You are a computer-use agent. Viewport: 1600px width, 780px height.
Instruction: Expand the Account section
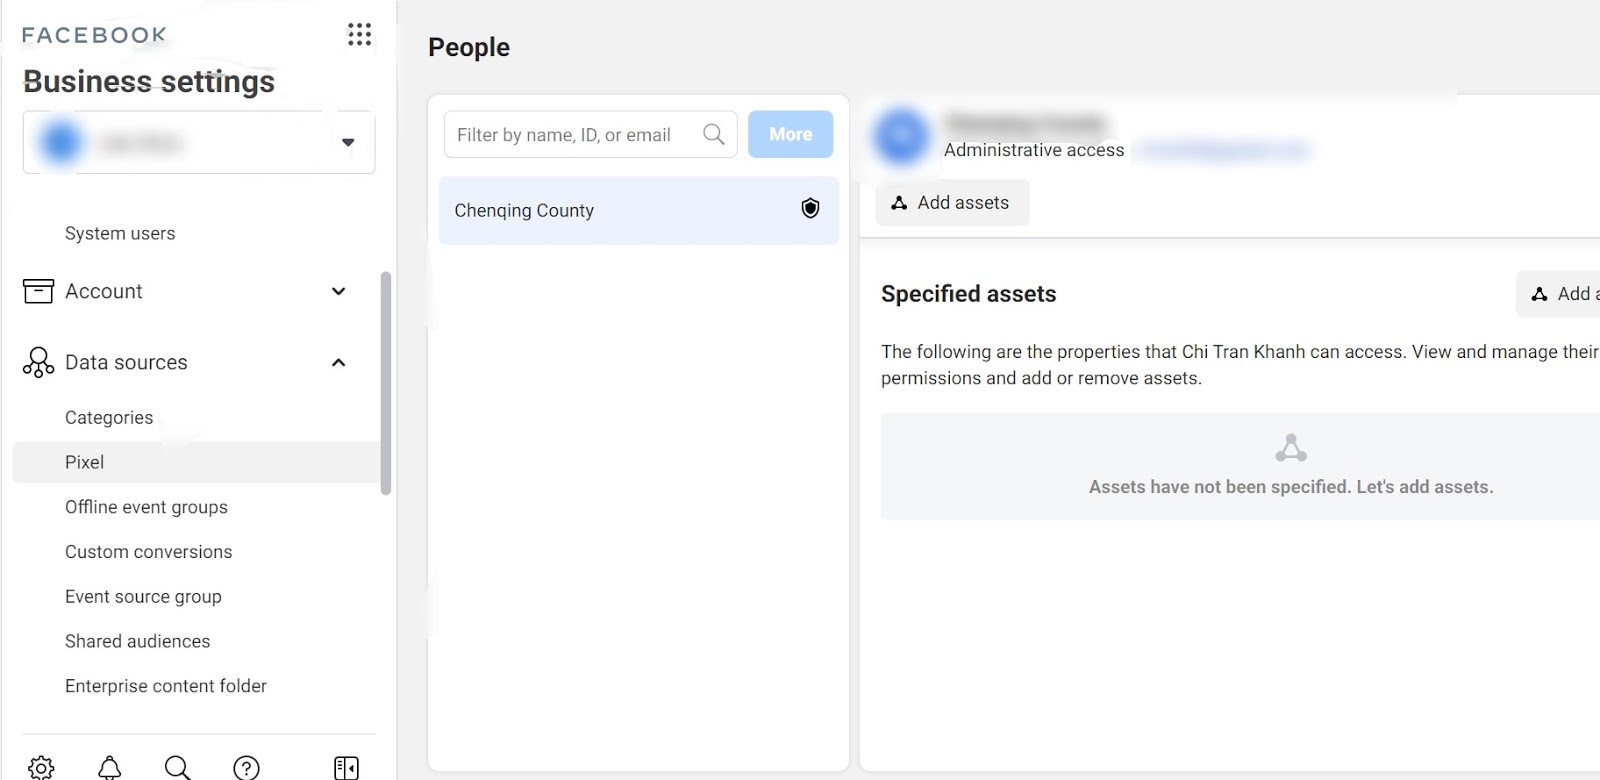click(338, 291)
